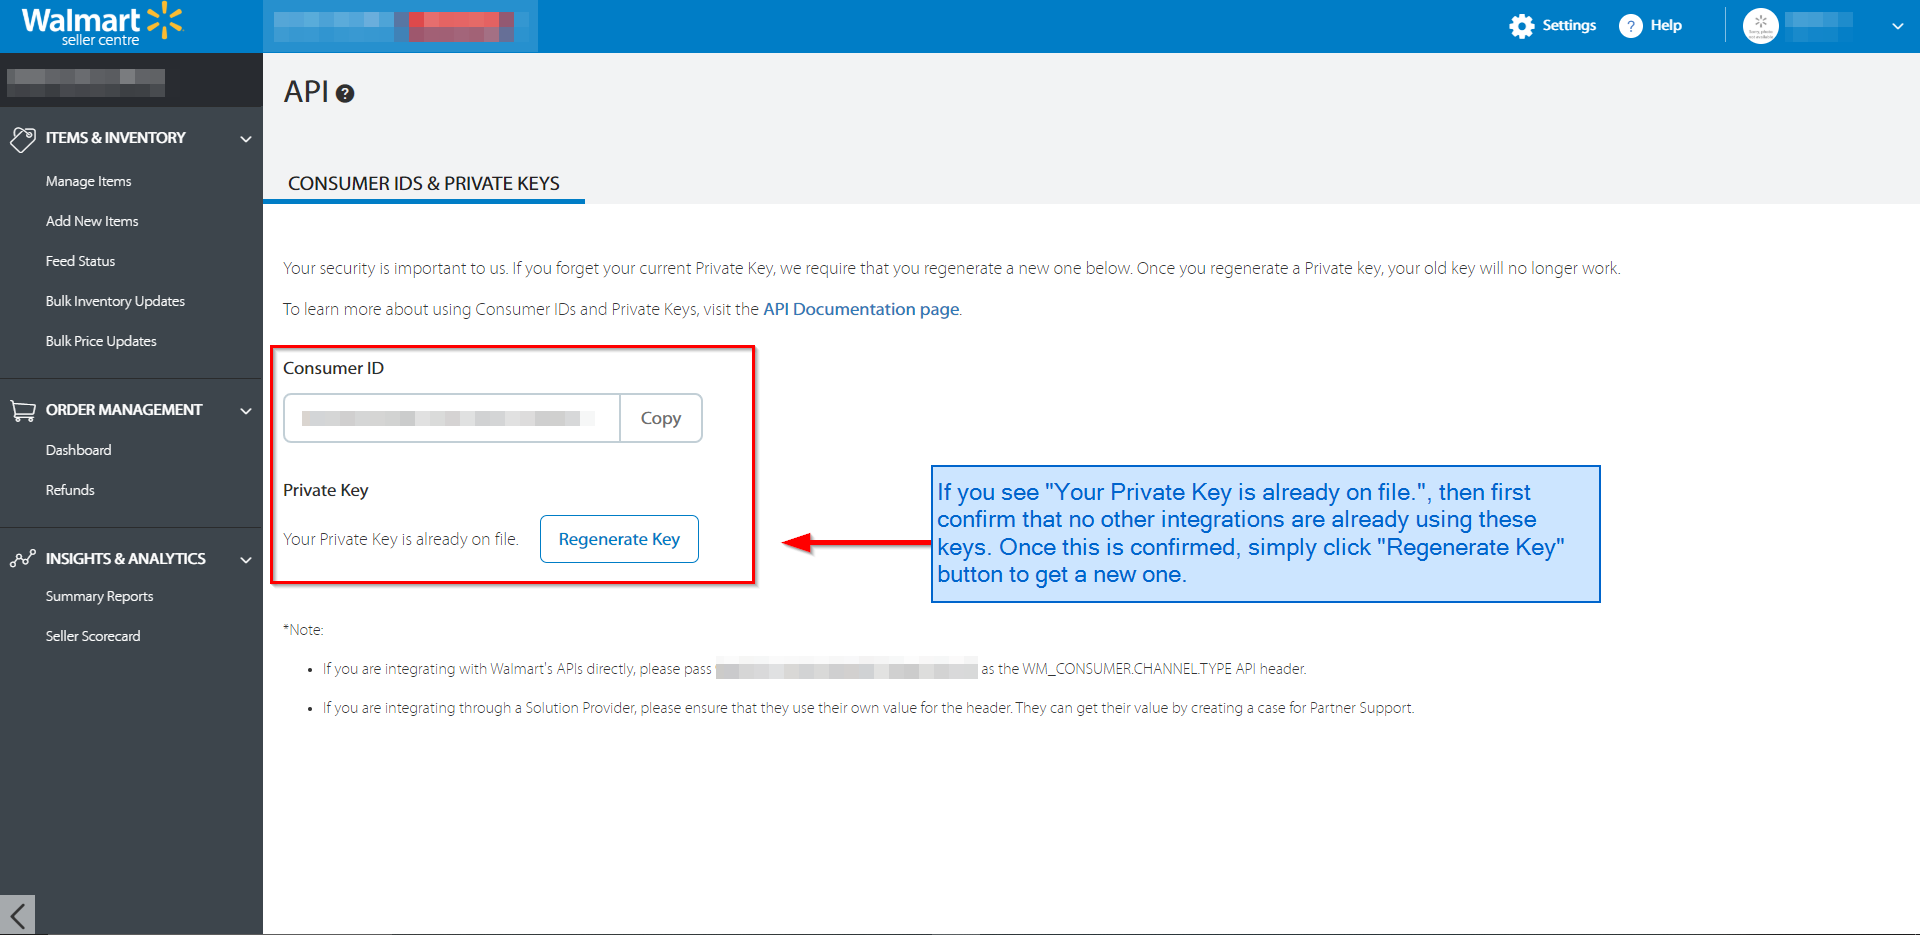Click the Regenerate Key button
Screen dimensions: 1920x935
click(619, 539)
